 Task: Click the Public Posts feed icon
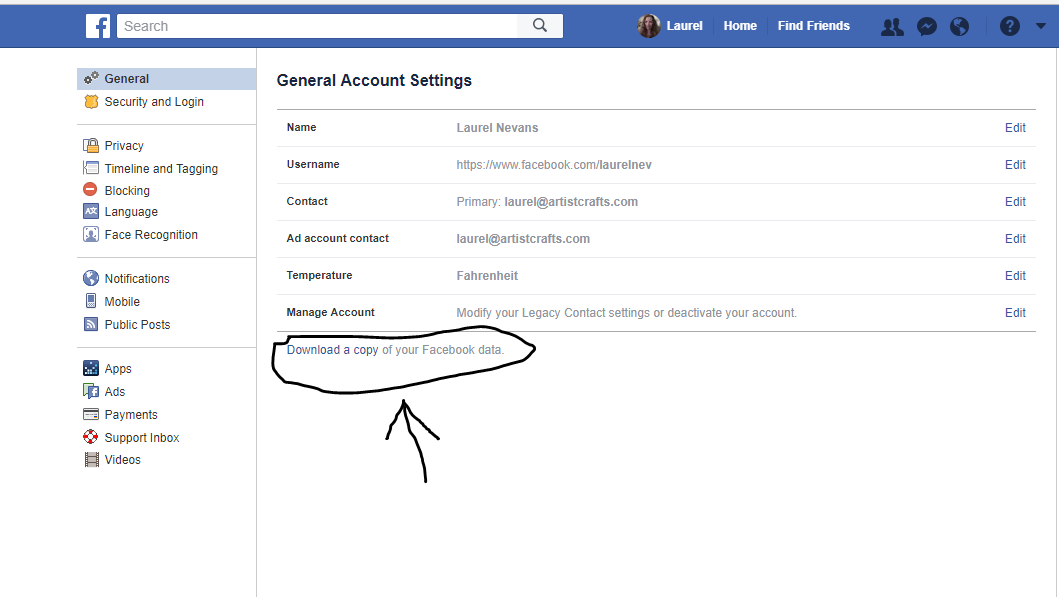click(91, 324)
